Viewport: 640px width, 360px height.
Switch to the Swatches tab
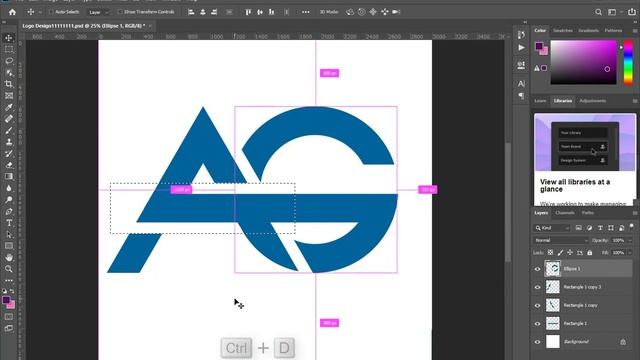tap(562, 31)
